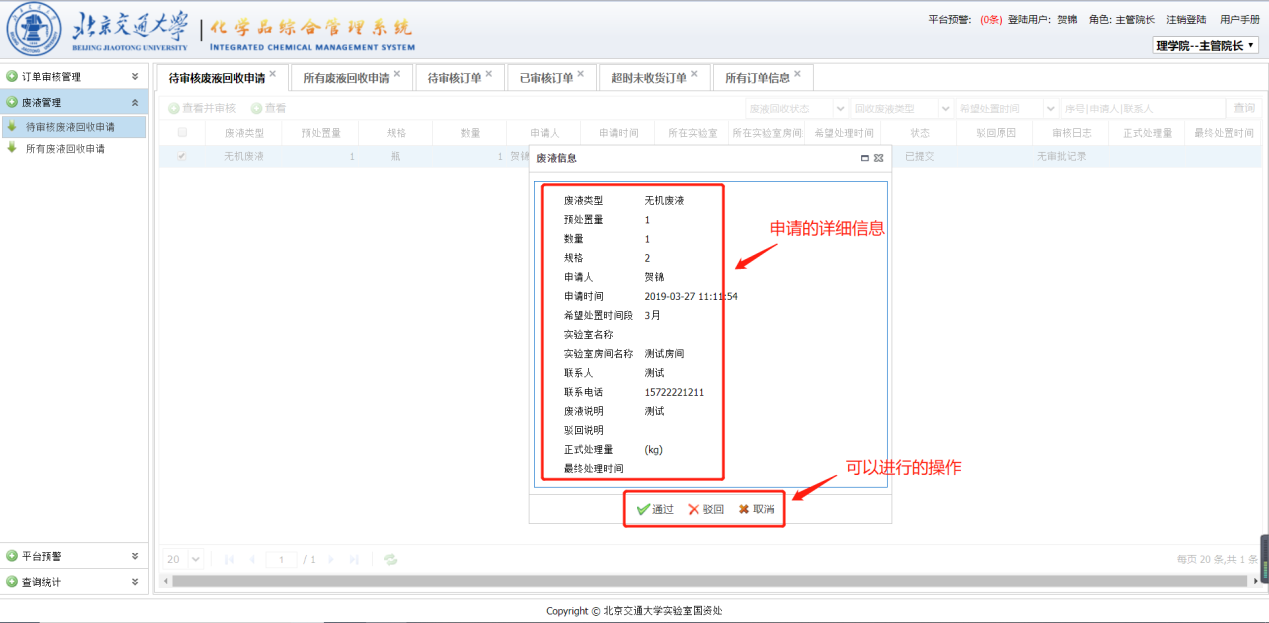Go to next page arrow in pagination
Screen dimensions: 1269x623
point(331,560)
